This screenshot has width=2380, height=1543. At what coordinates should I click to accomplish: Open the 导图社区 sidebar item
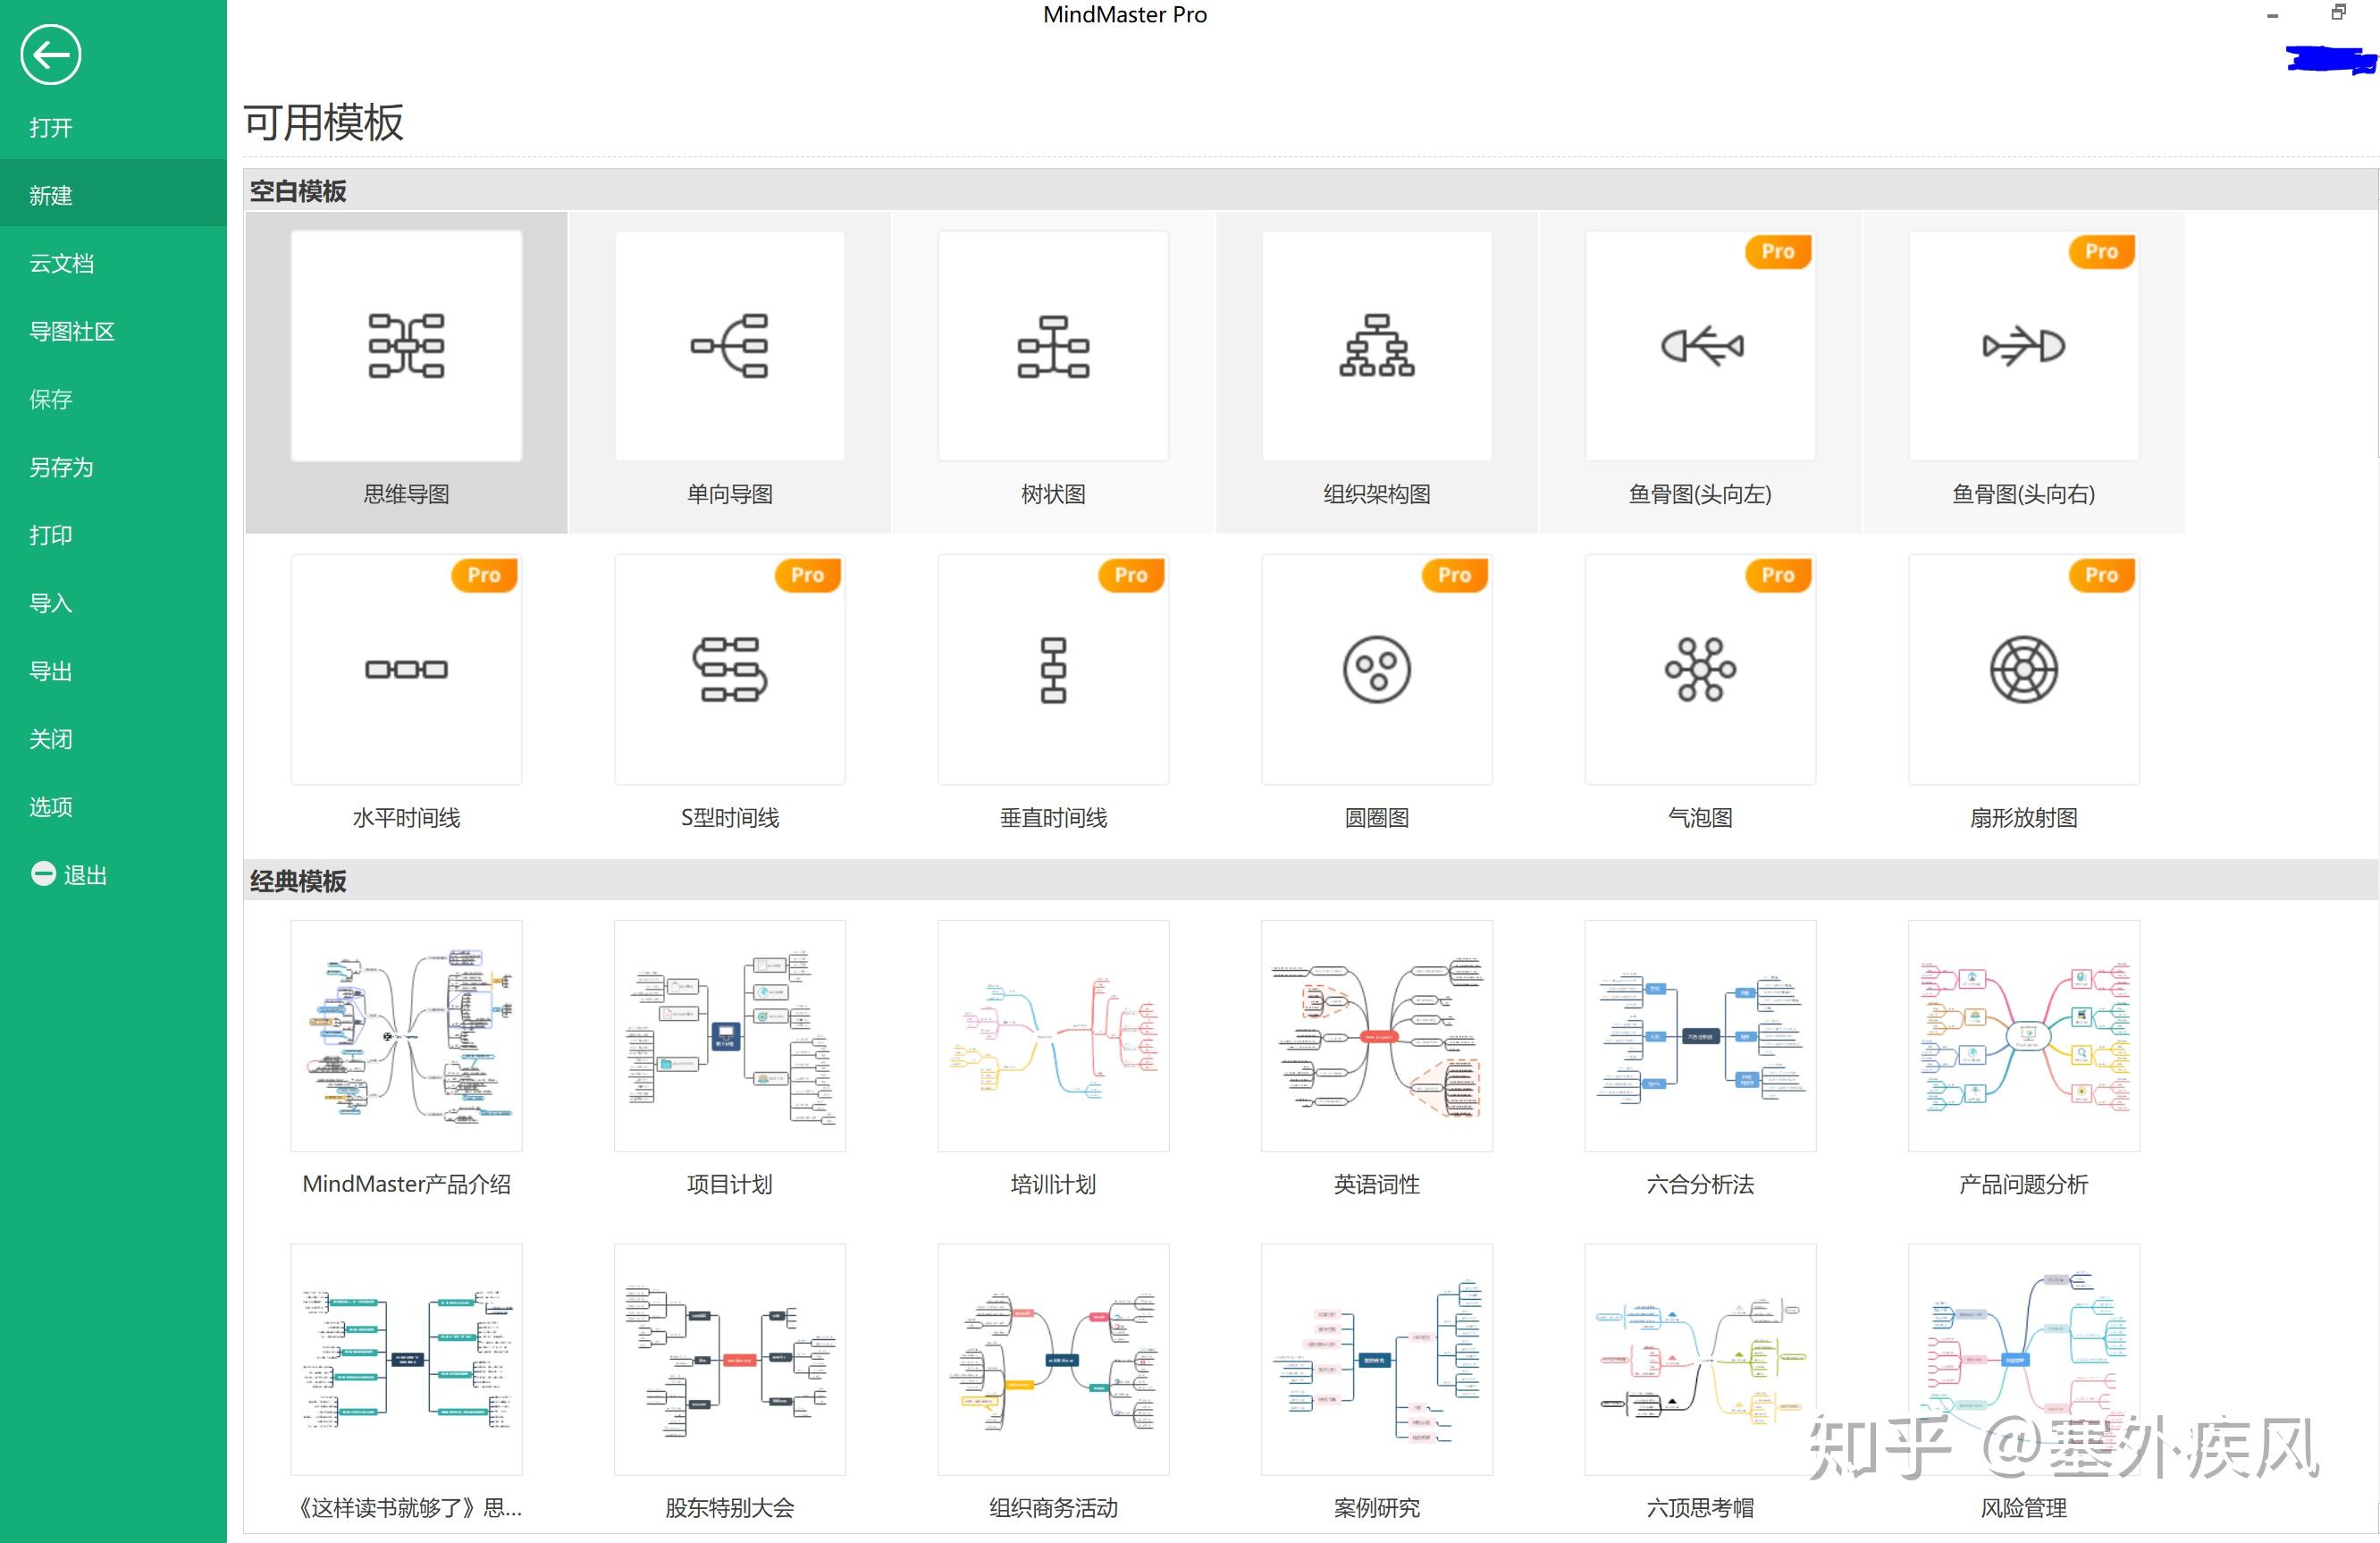pos(70,331)
